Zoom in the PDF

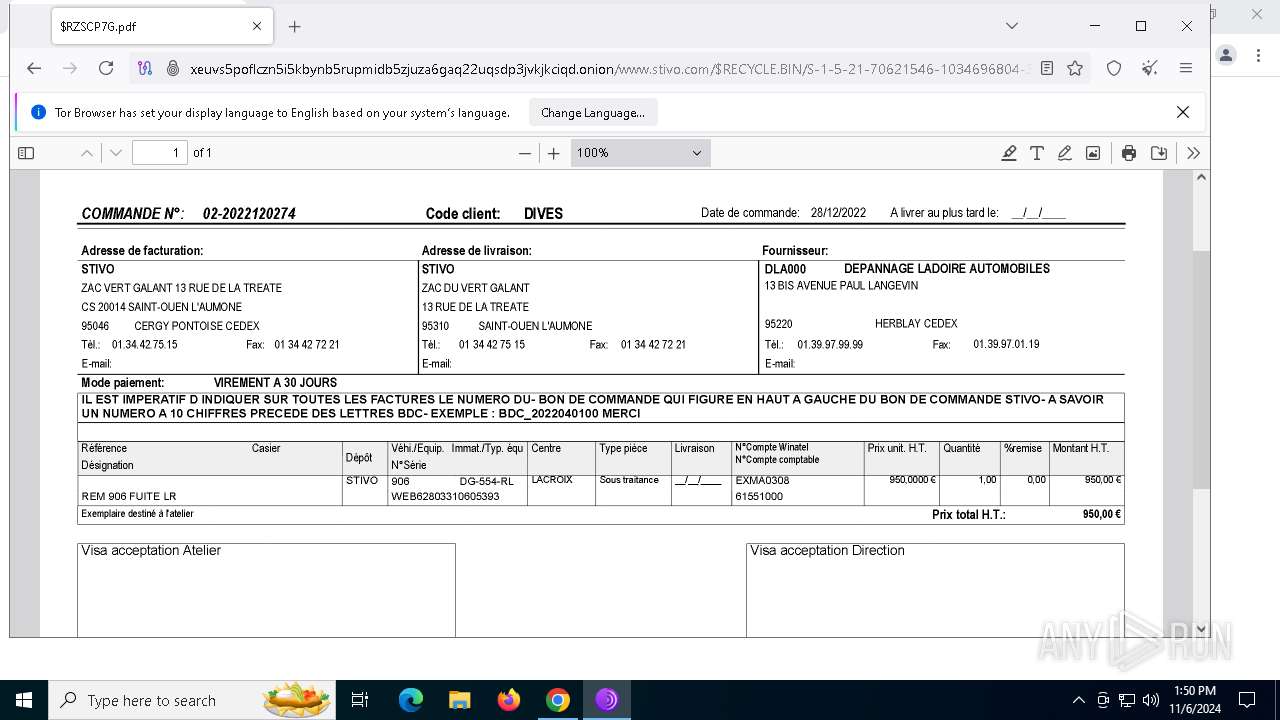coord(554,153)
